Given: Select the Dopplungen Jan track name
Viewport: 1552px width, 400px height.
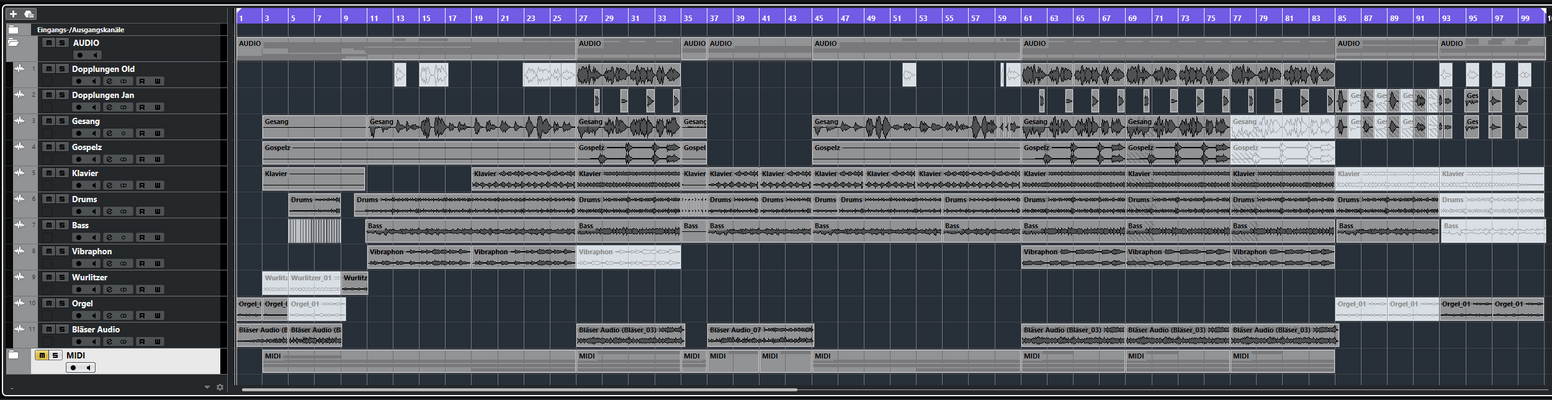Looking at the screenshot, I should pyautogui.click(x=103, y=95).
